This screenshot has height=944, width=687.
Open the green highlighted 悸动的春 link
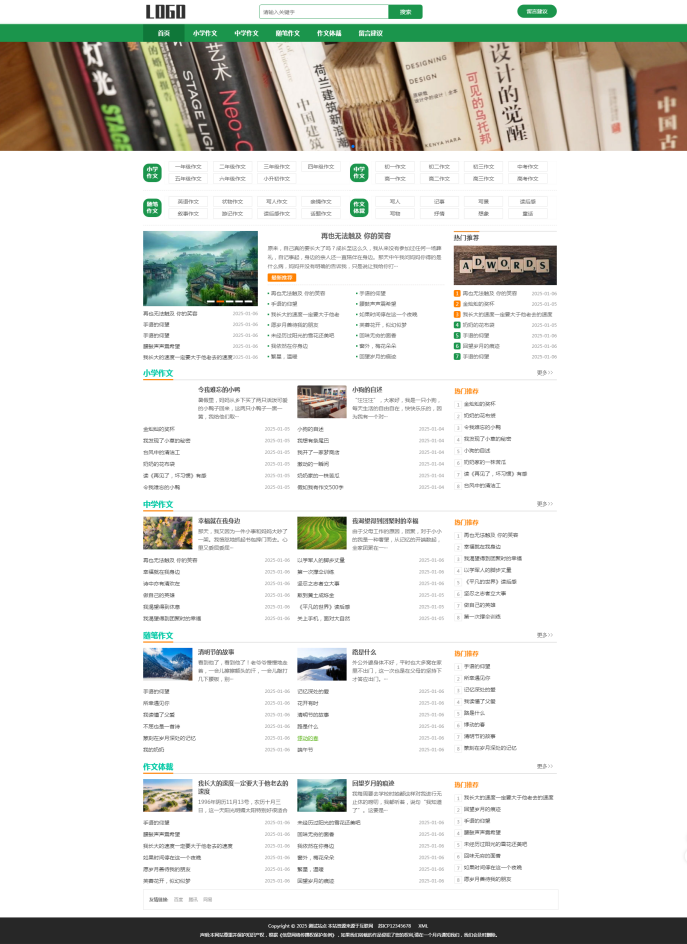[x=308, y=738]
